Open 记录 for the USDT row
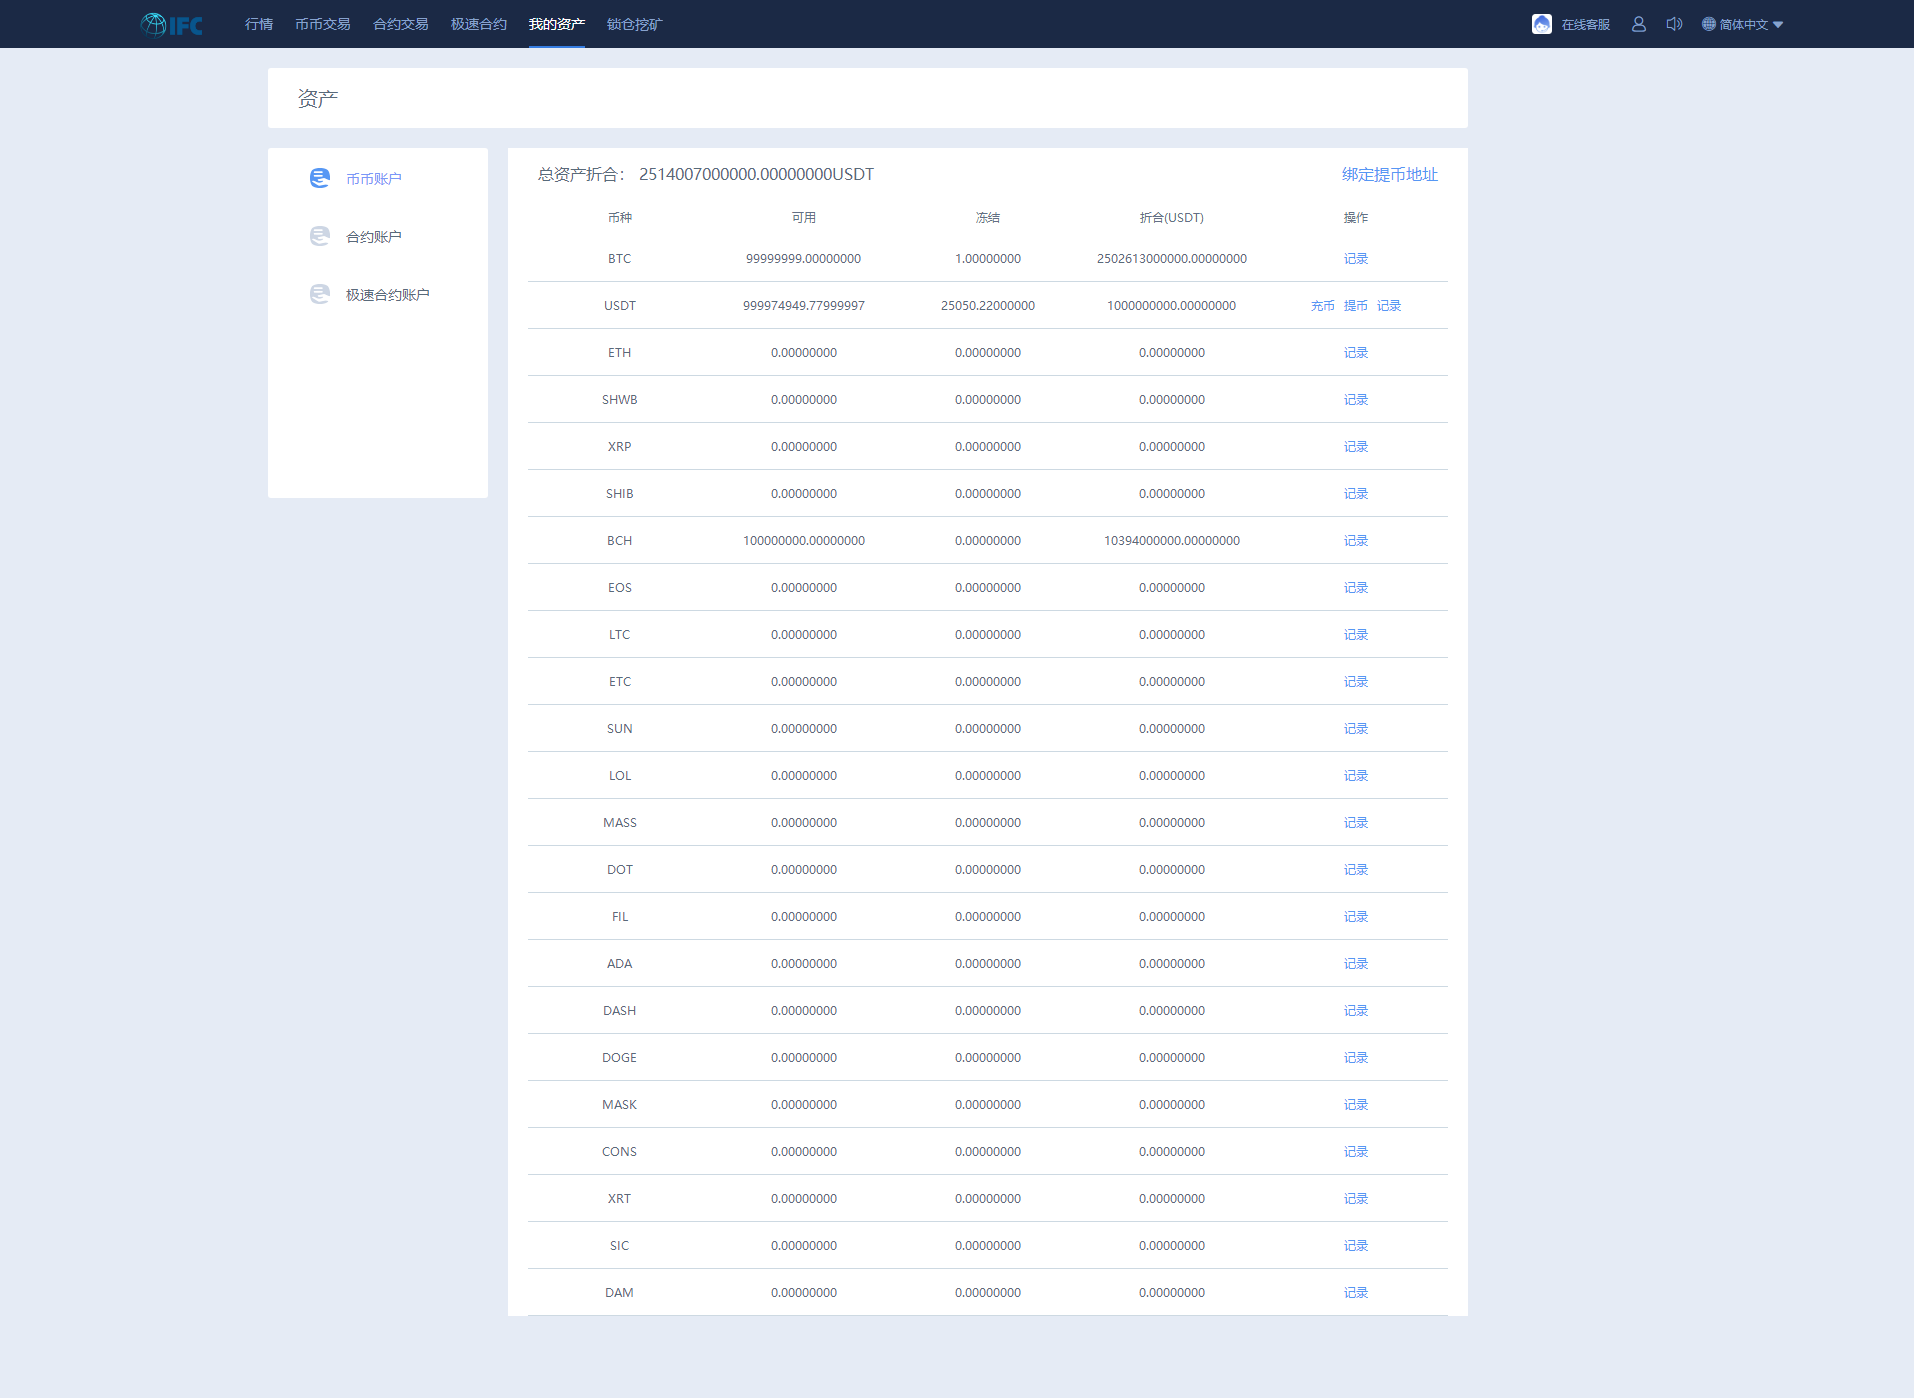1914x1398 pixels. tap(1389, 305)
